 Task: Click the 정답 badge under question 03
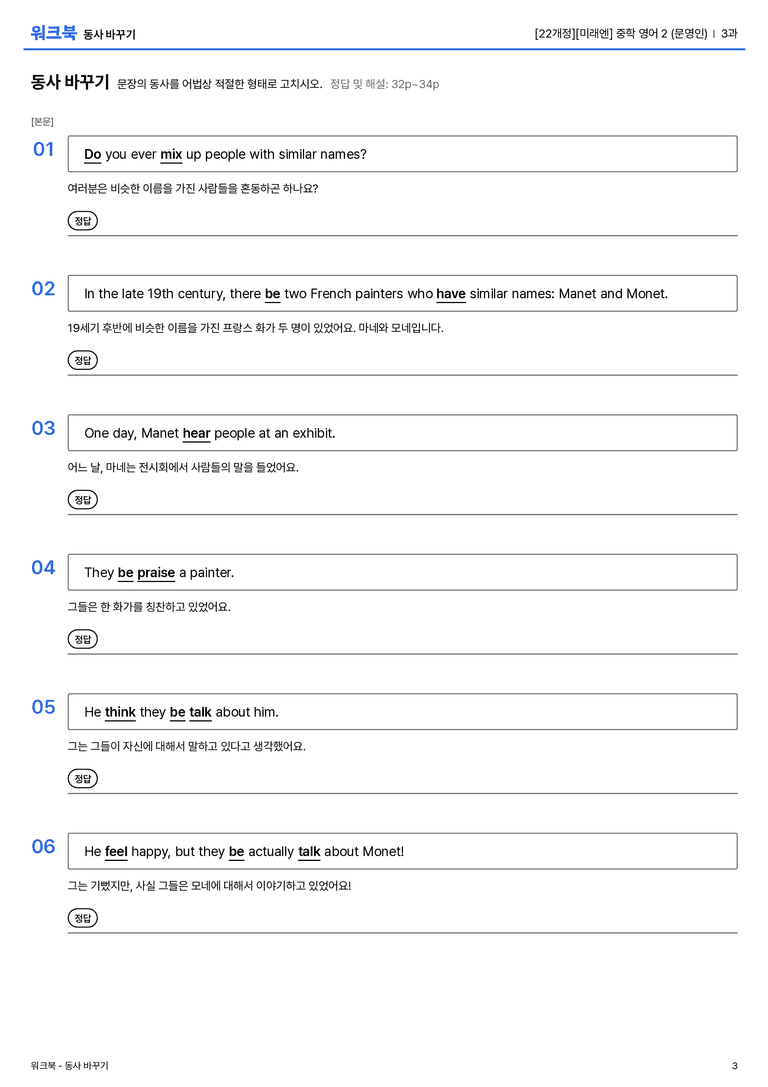point(82,500)
